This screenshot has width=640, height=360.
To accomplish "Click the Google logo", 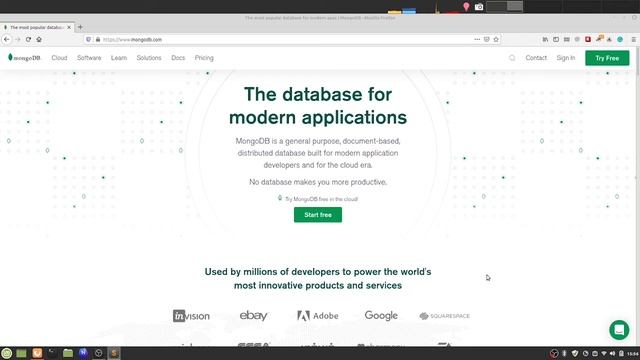I will click(x=381, y=316).
